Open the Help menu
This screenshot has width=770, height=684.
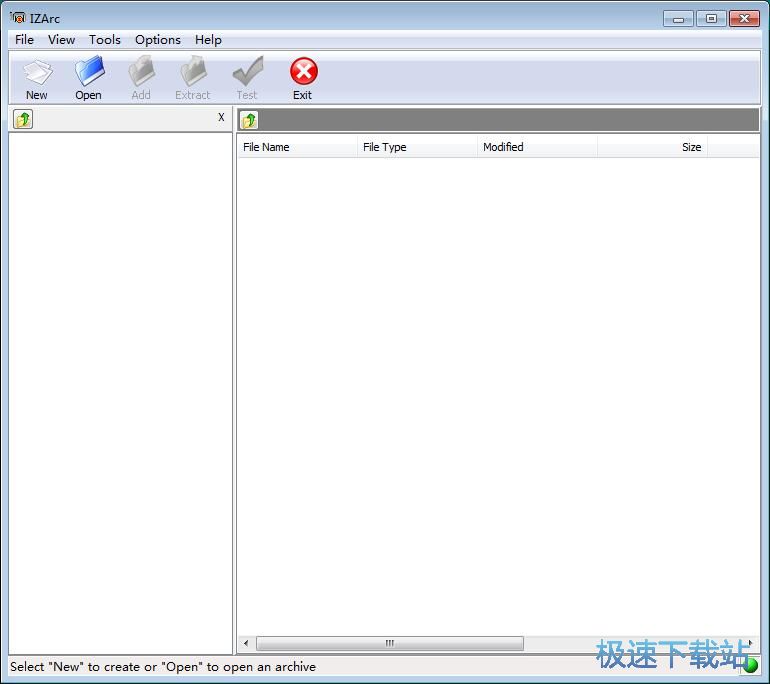pos(208,40)
